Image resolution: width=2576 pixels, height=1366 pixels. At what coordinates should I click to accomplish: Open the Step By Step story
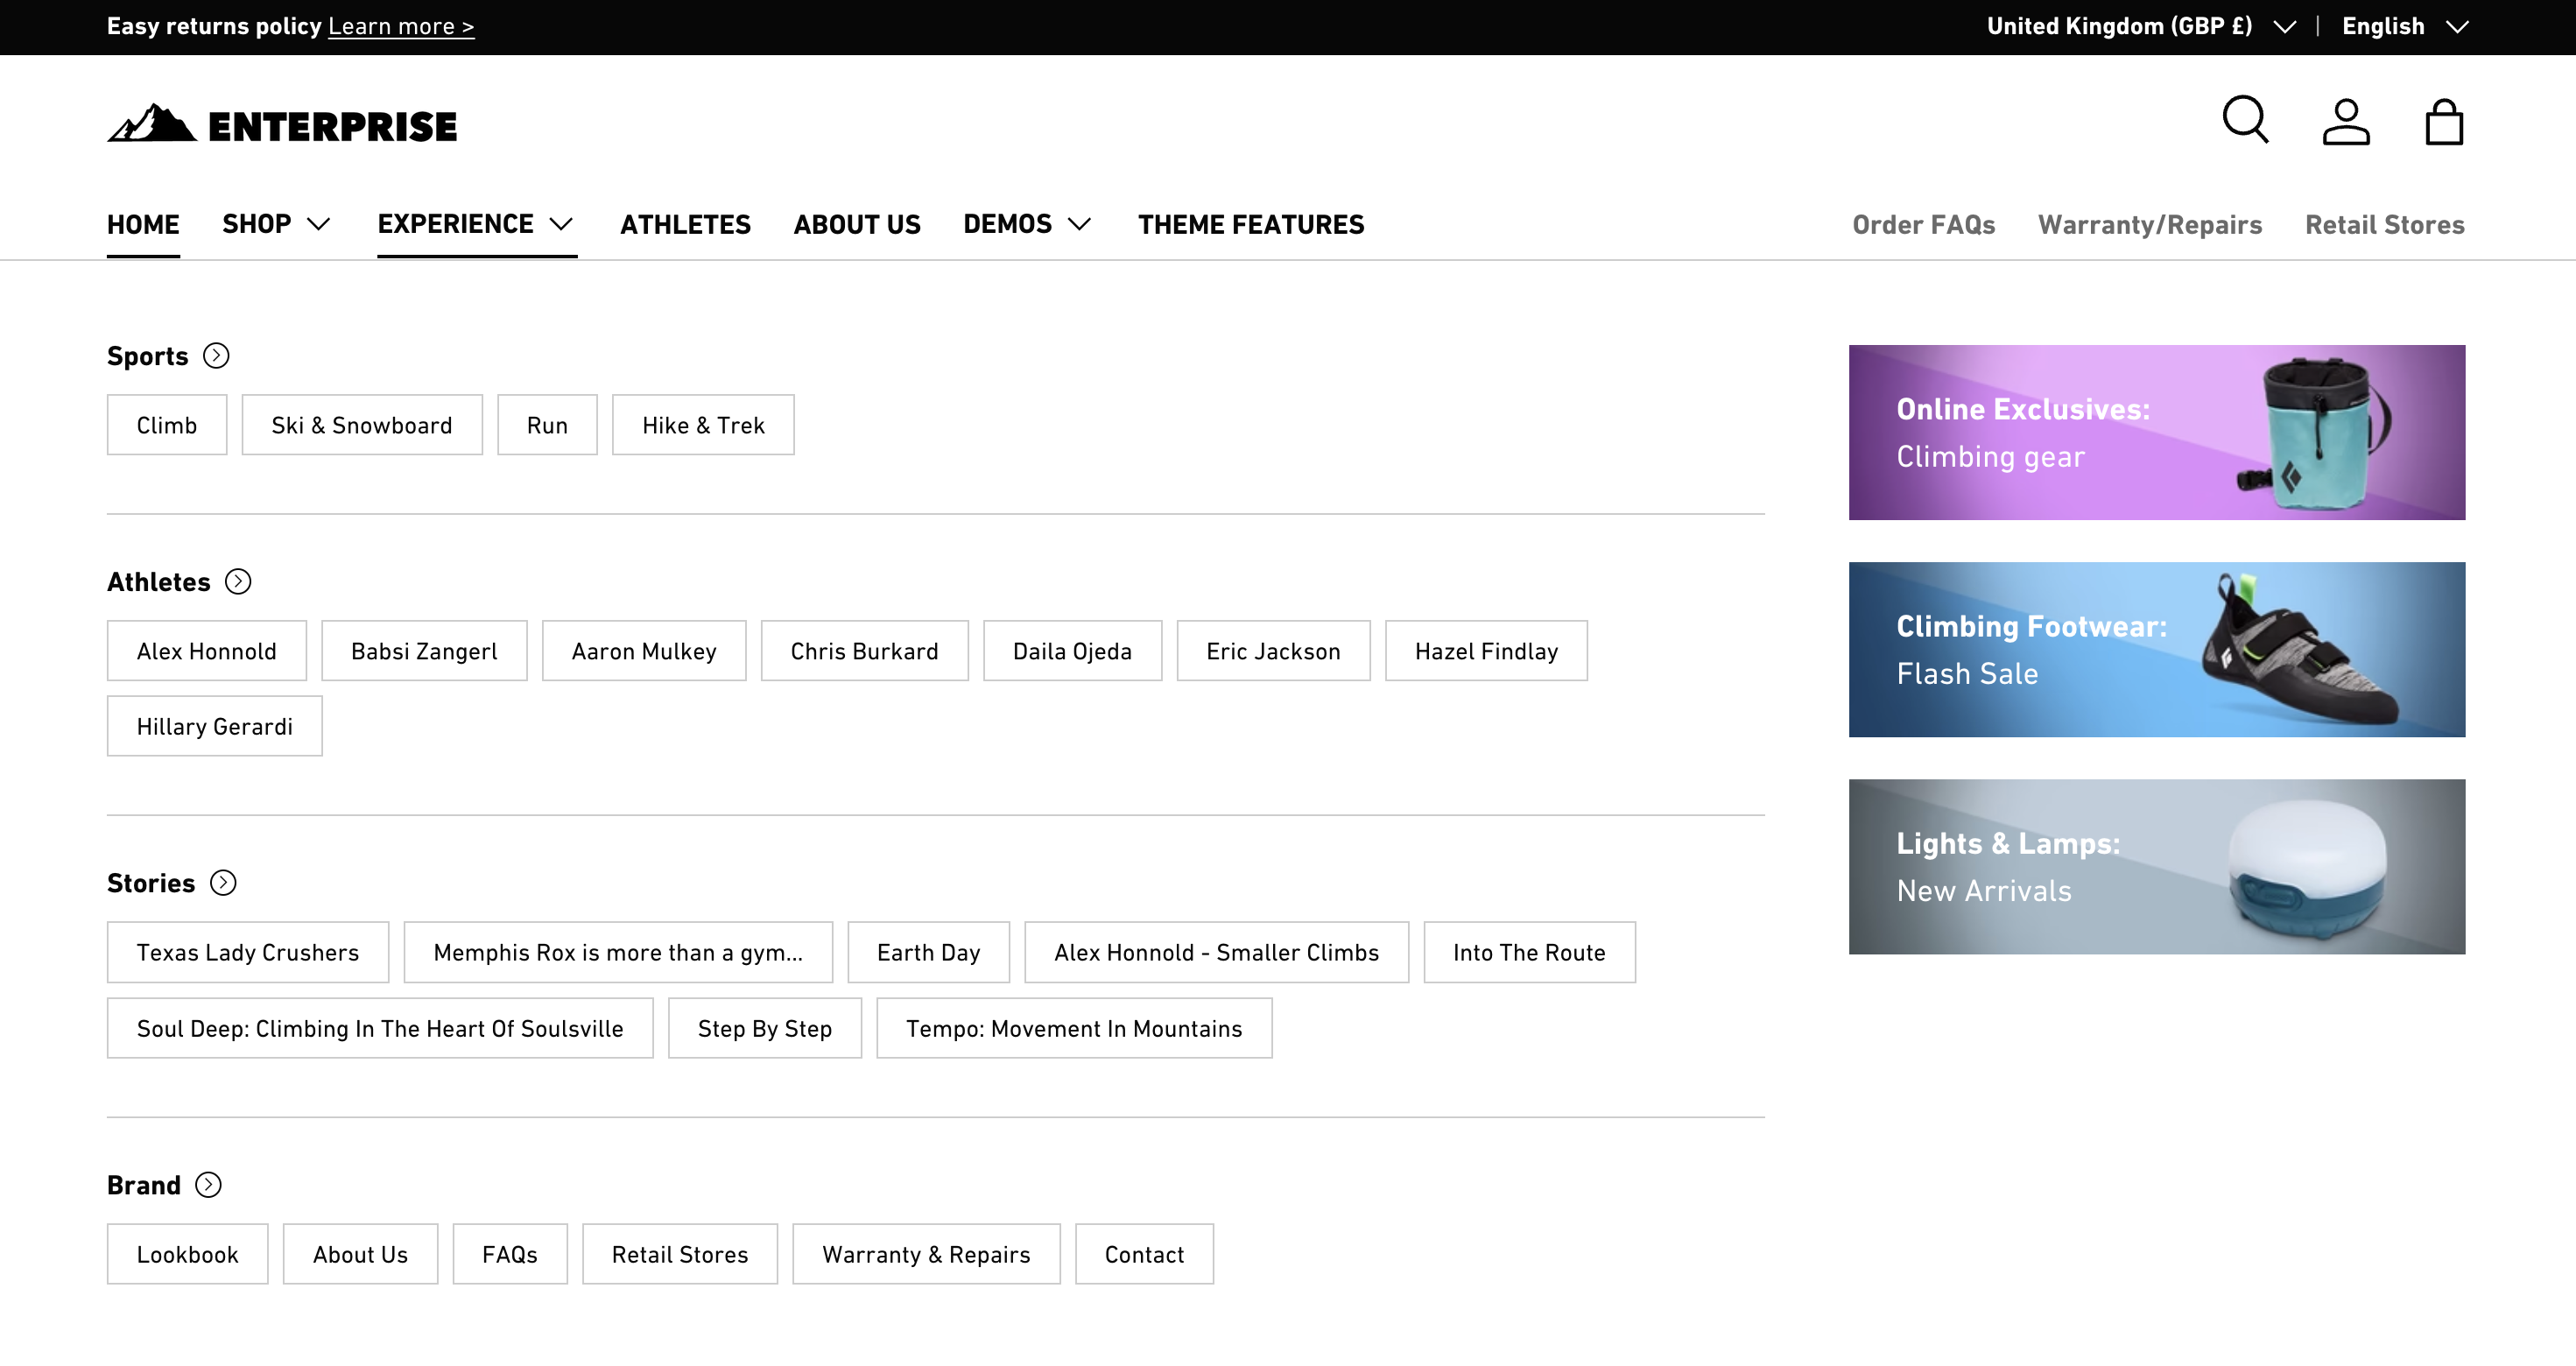point(765,1028)
